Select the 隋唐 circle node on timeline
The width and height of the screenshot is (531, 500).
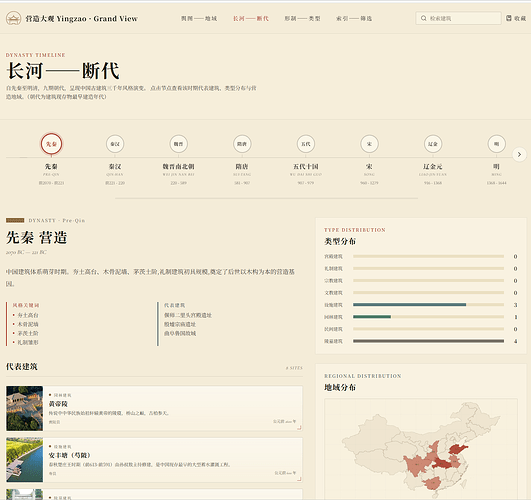[x=242, y=144]
